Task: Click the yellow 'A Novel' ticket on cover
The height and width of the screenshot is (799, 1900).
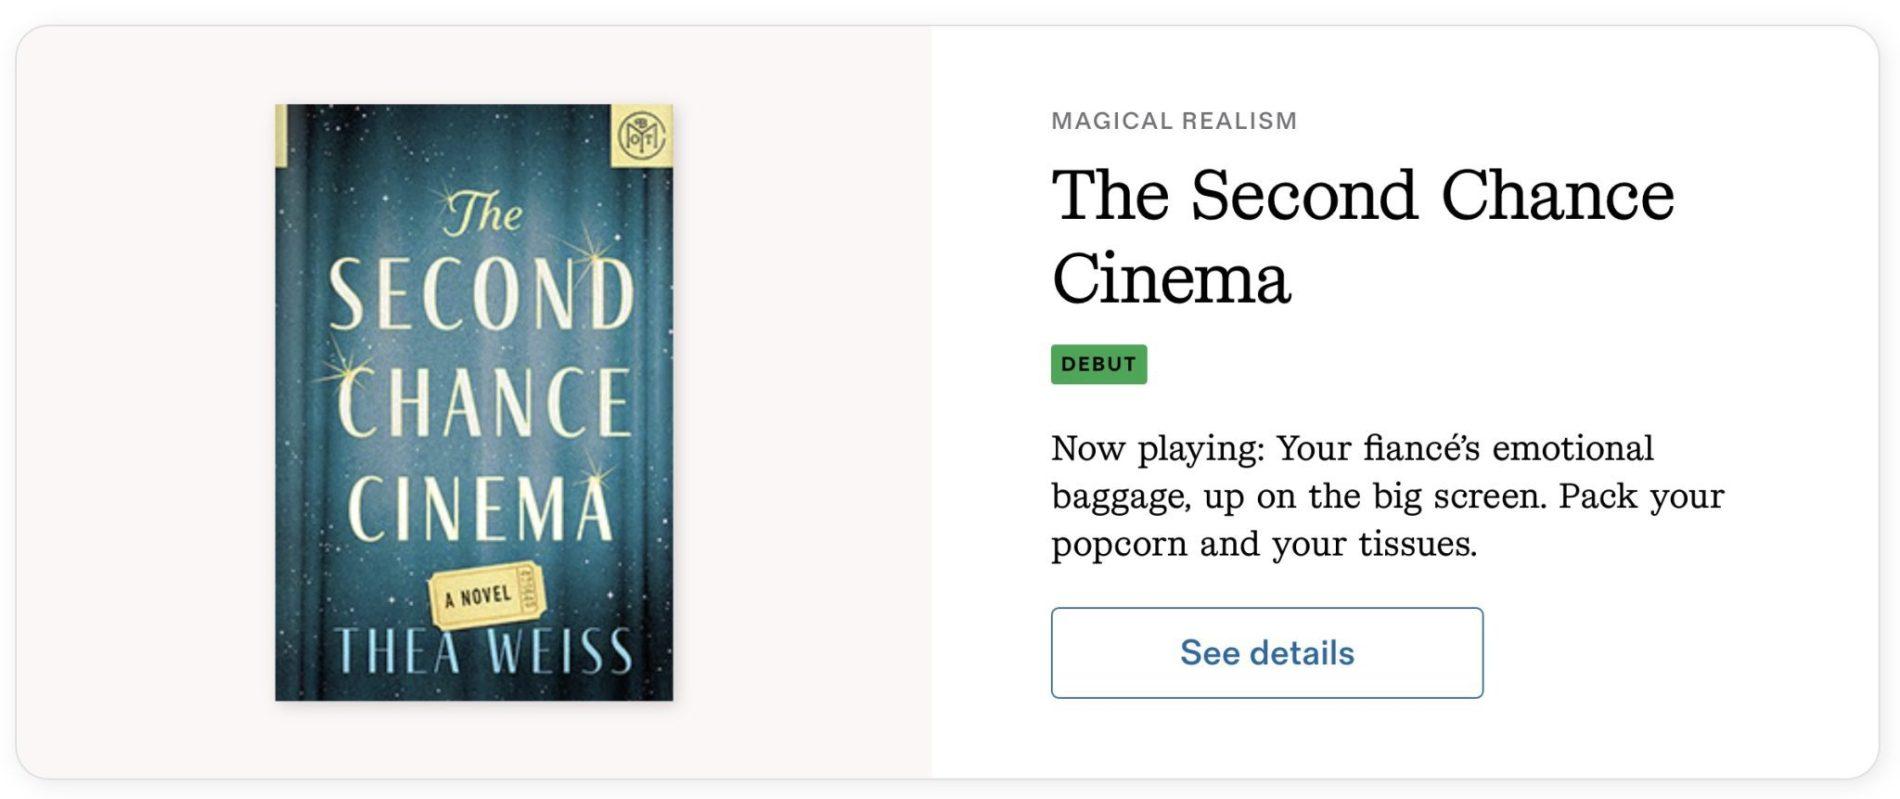Action: [x=487, y=596]
